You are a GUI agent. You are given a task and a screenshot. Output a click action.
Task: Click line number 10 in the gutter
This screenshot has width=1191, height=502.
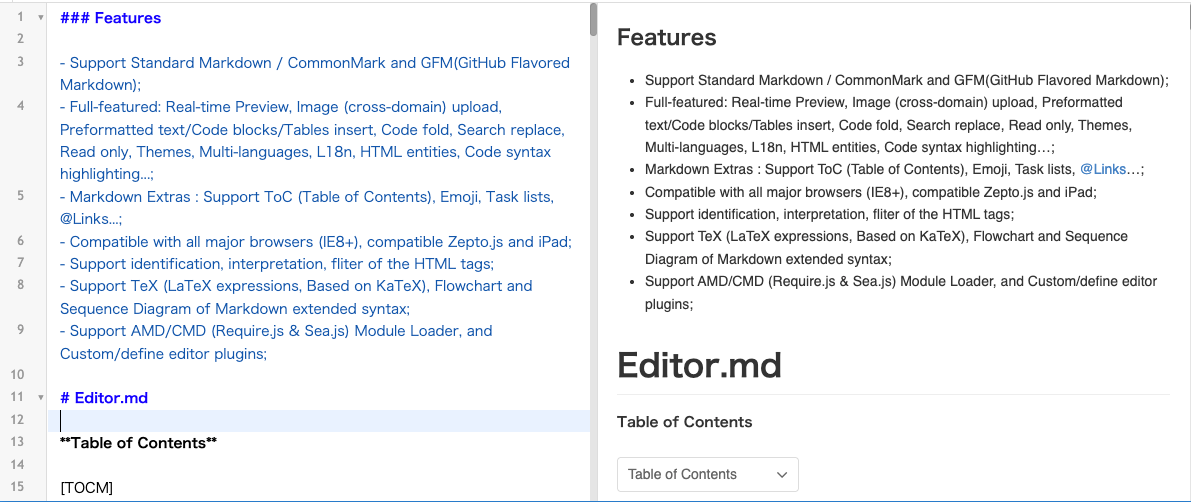click(x=18, y=375)
